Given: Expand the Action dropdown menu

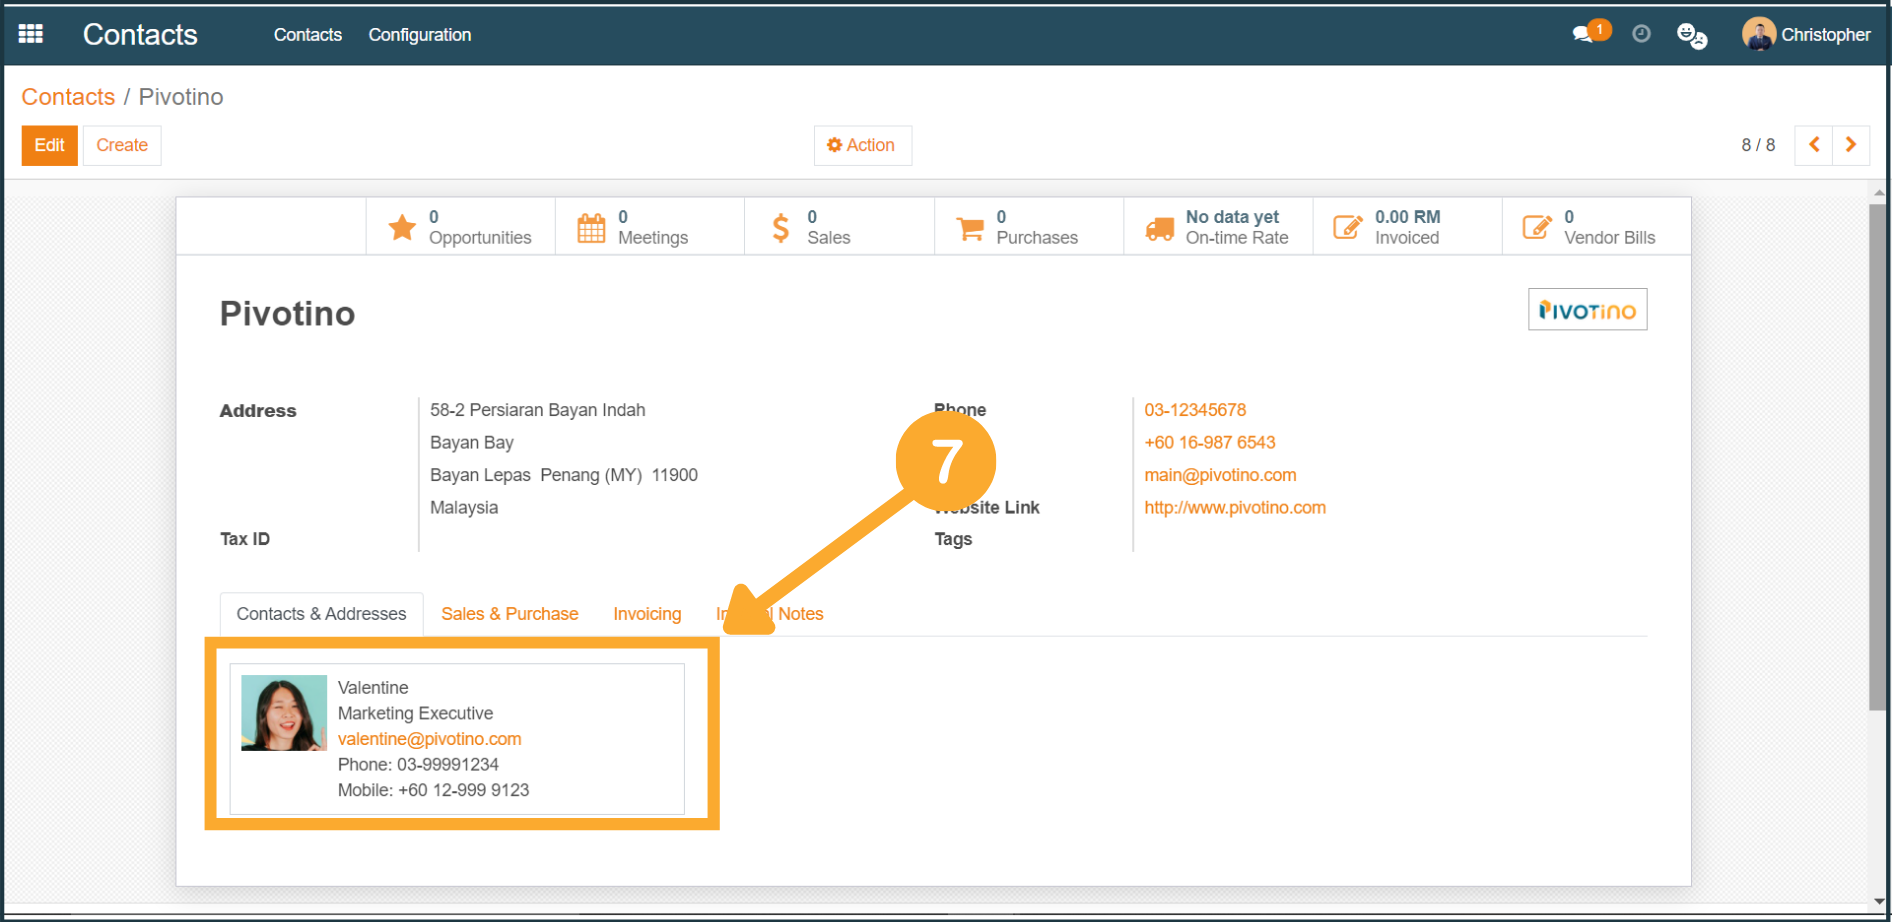Looking at the screenshot, I should tap(862, 145).
